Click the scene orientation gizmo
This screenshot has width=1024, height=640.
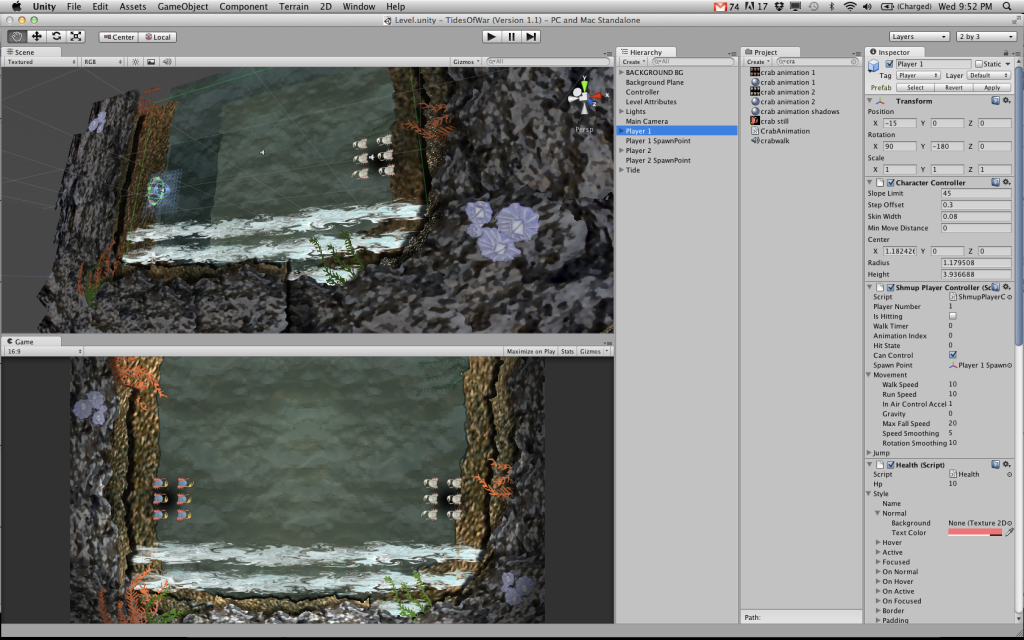point(583,99)
